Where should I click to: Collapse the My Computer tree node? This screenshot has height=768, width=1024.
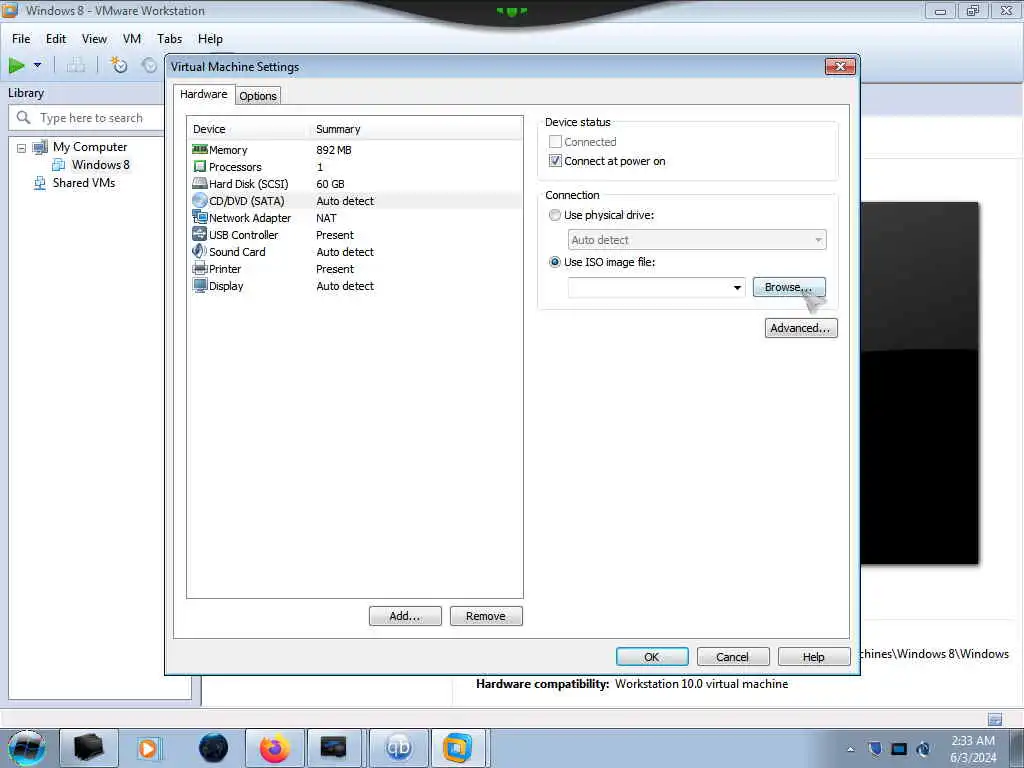(x=21, y=148)
